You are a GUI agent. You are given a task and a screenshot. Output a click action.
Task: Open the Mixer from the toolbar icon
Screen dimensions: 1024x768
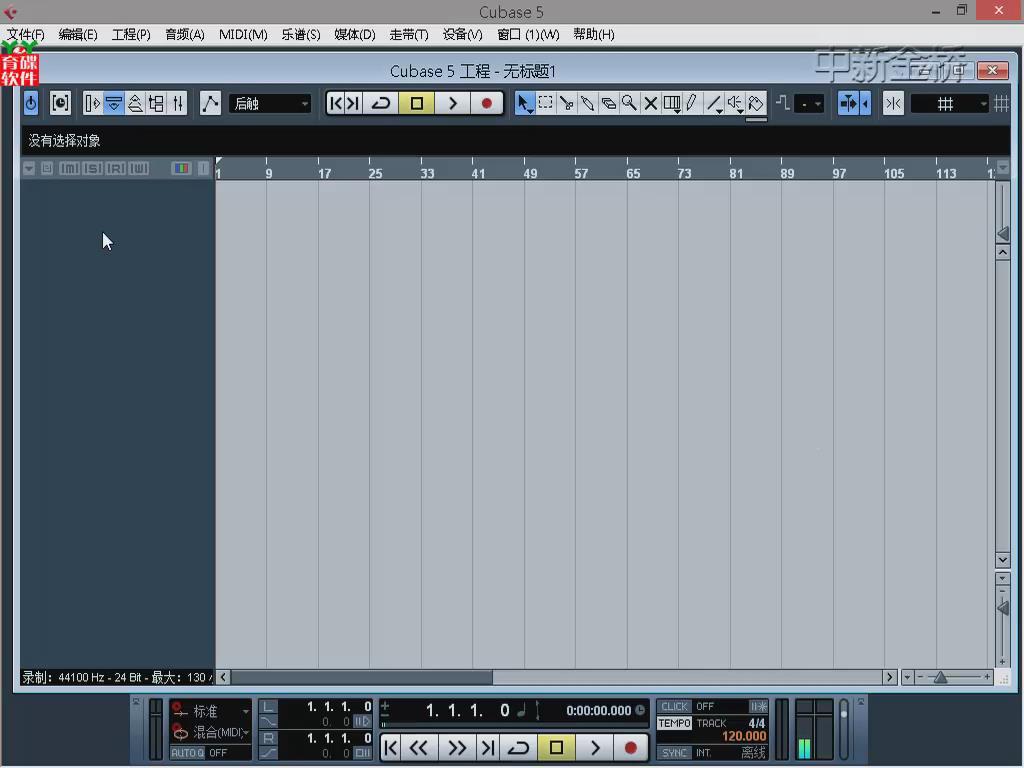point(178,103)
